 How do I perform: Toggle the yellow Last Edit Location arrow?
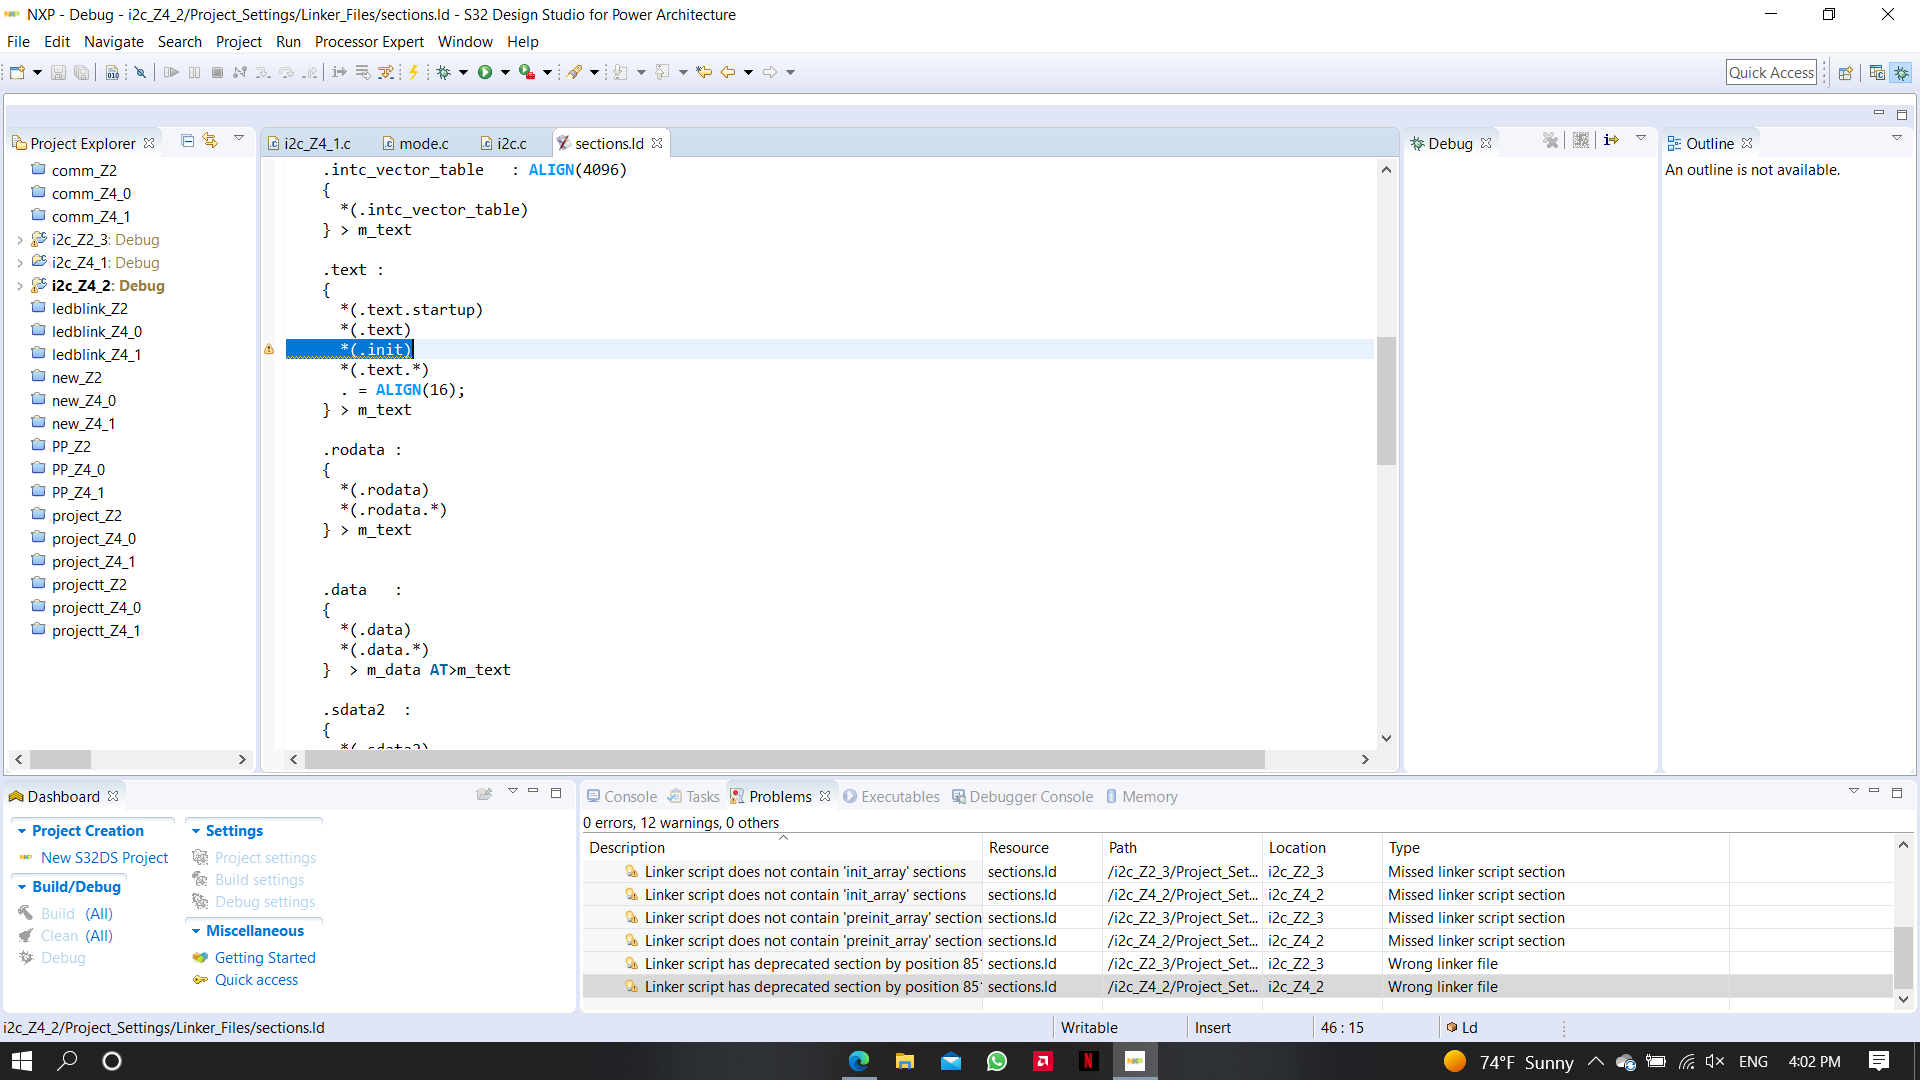coord(704,72)
